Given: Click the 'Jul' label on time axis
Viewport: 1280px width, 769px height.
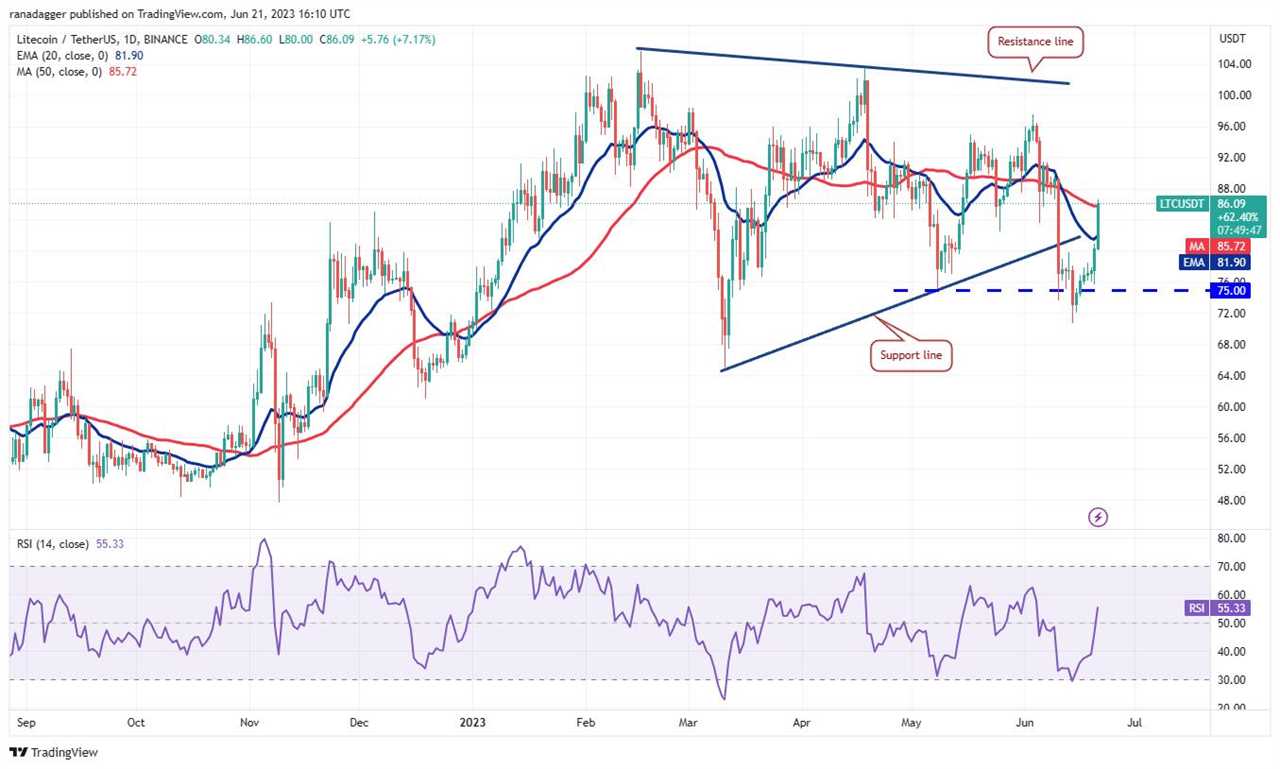Looking at the screenshot, I should [1134, 722].
